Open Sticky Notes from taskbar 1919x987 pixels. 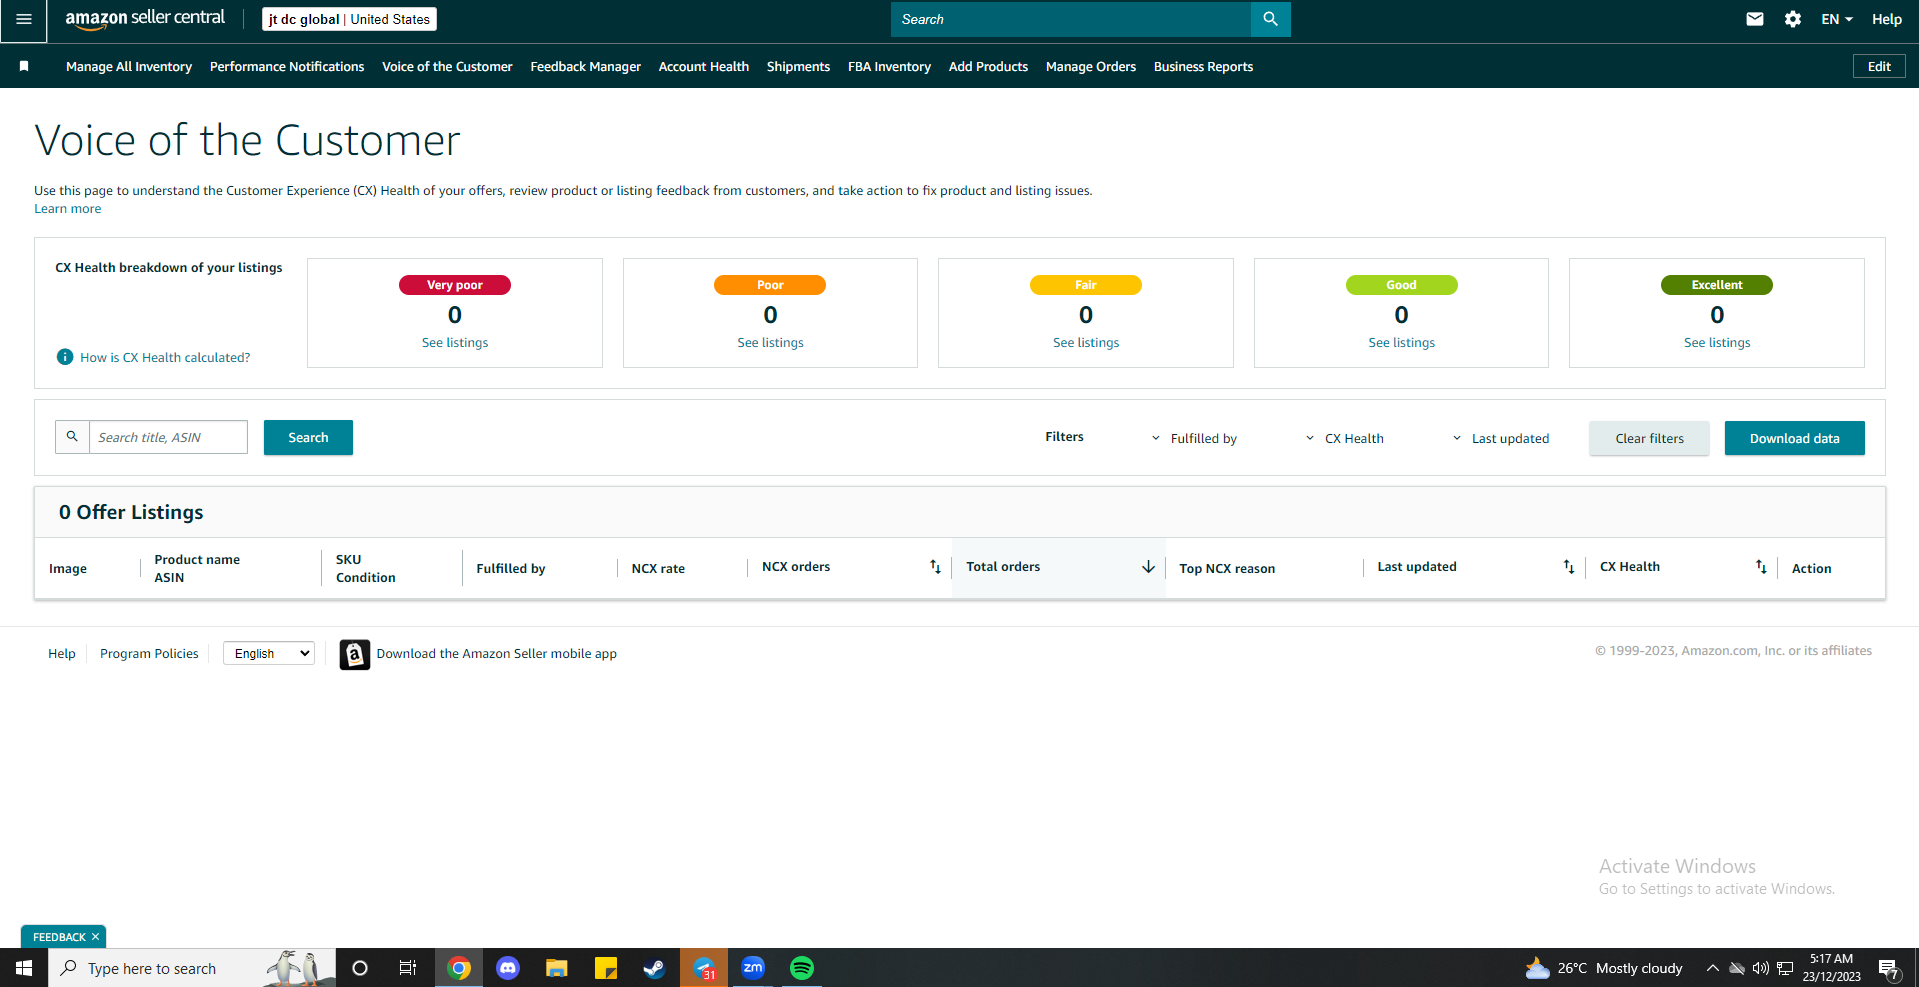click(x=606, y=968)
